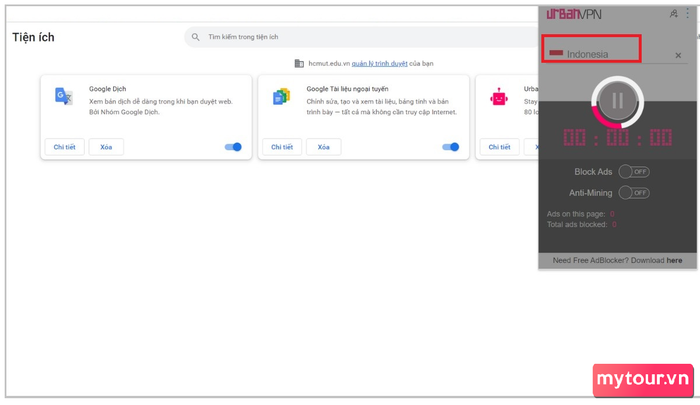
Task: Toggle the Anti-Mining switch
Action: (x=634, y=193)
